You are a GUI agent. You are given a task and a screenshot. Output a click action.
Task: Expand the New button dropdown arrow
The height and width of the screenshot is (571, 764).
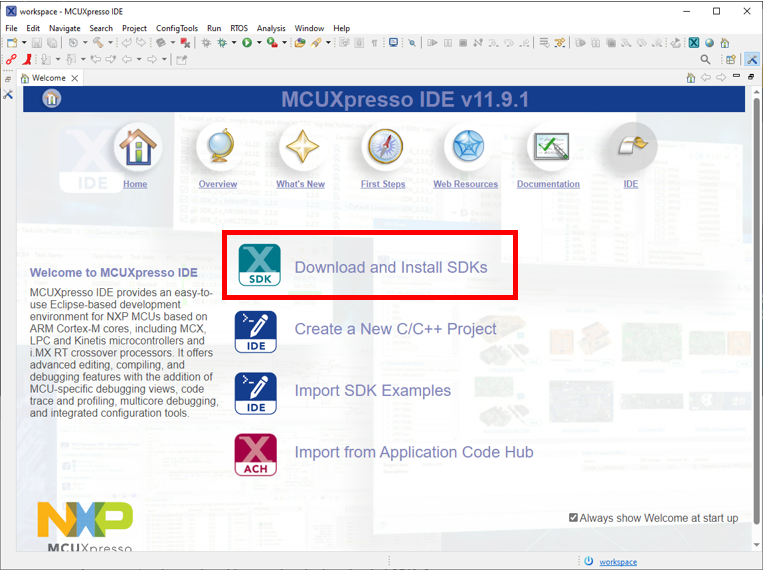pos(24,43)
